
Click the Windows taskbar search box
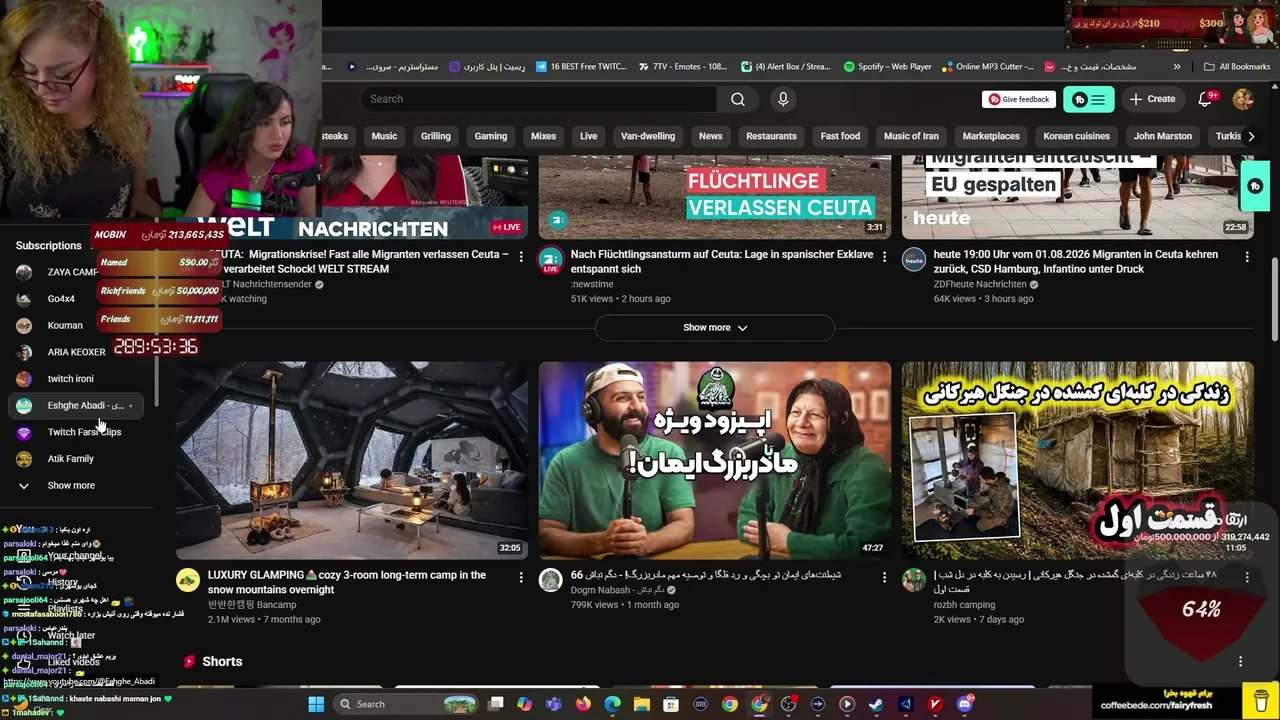tap(405, 704)
